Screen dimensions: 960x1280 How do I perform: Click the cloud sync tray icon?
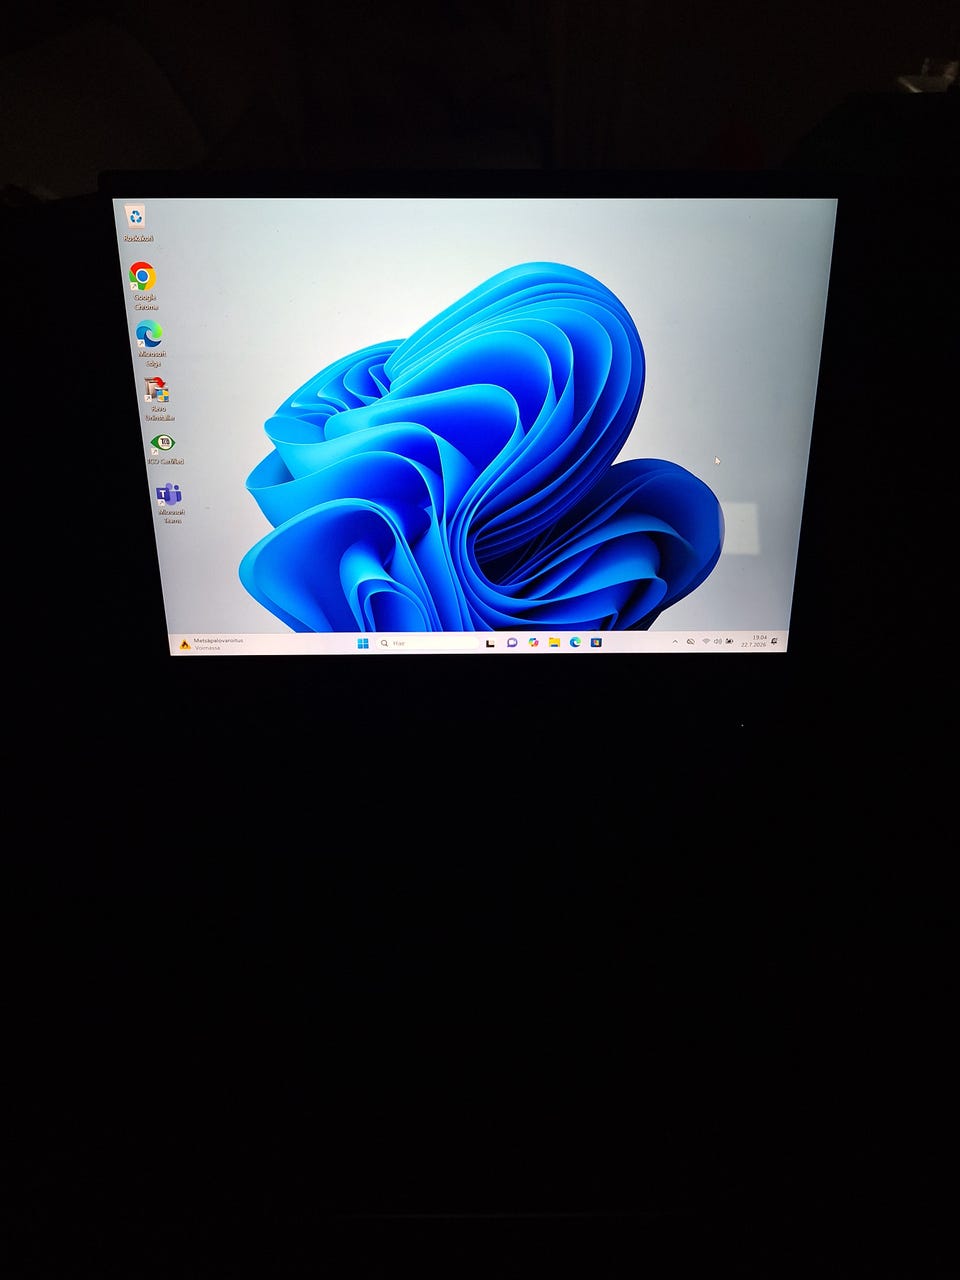[x=691, y=641]
